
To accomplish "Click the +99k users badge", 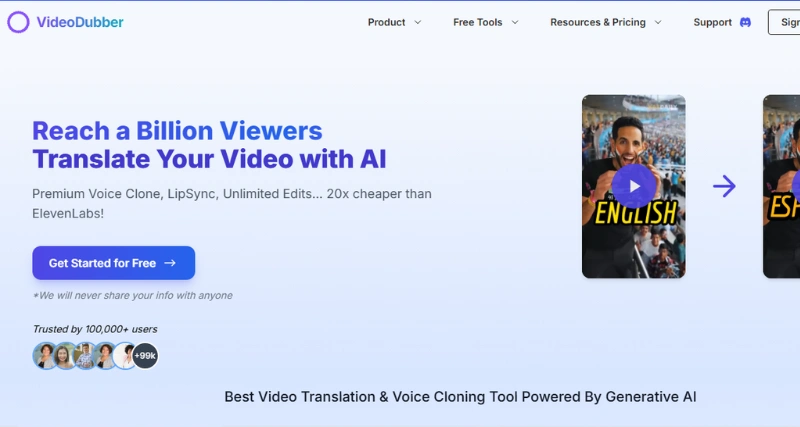I will pos(145,356).
